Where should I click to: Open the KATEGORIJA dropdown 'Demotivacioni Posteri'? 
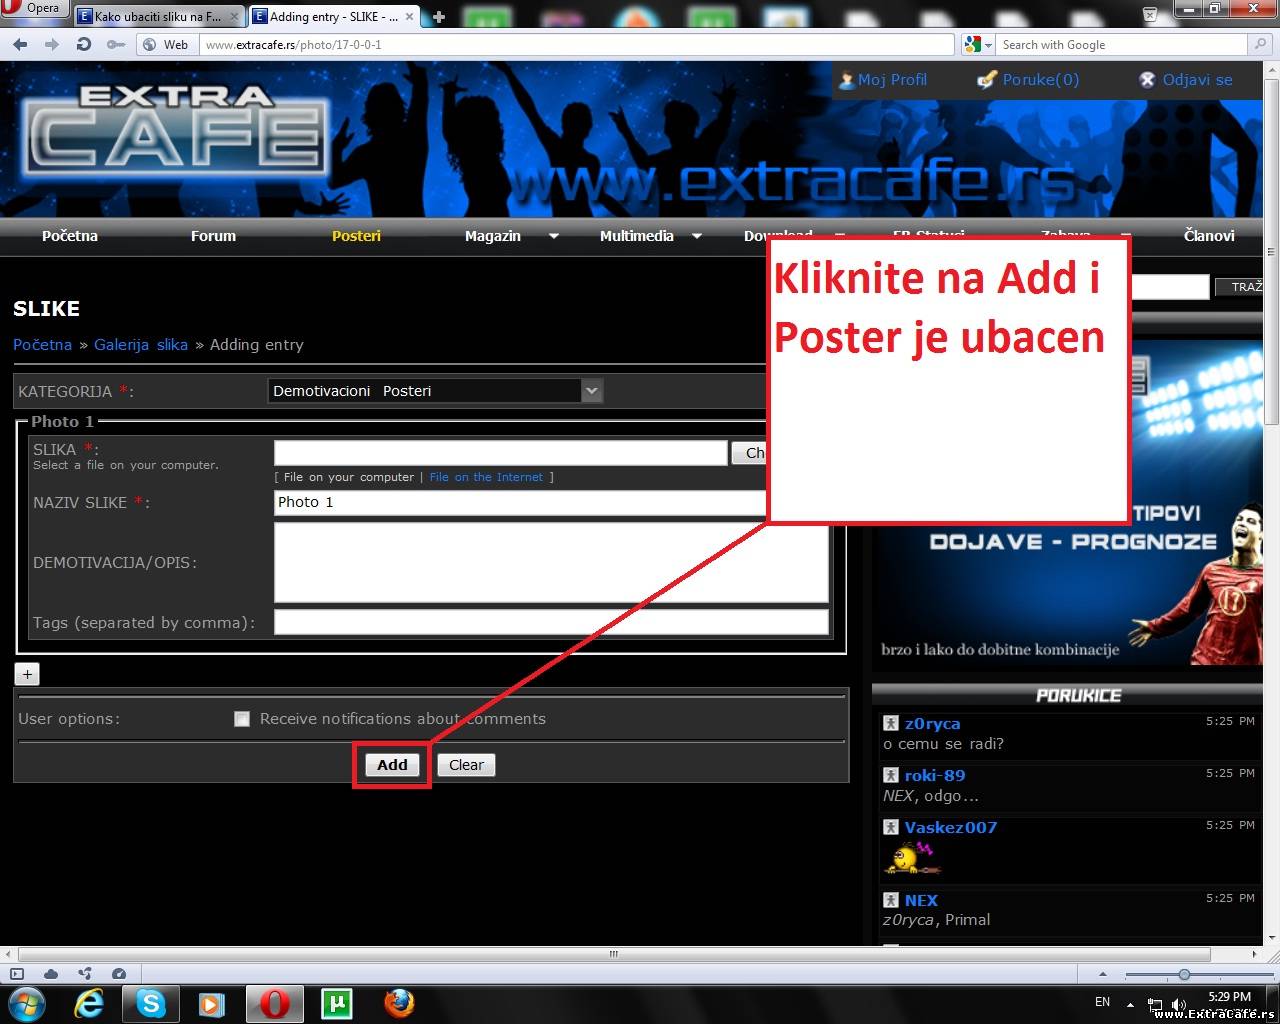click(435, 391)
